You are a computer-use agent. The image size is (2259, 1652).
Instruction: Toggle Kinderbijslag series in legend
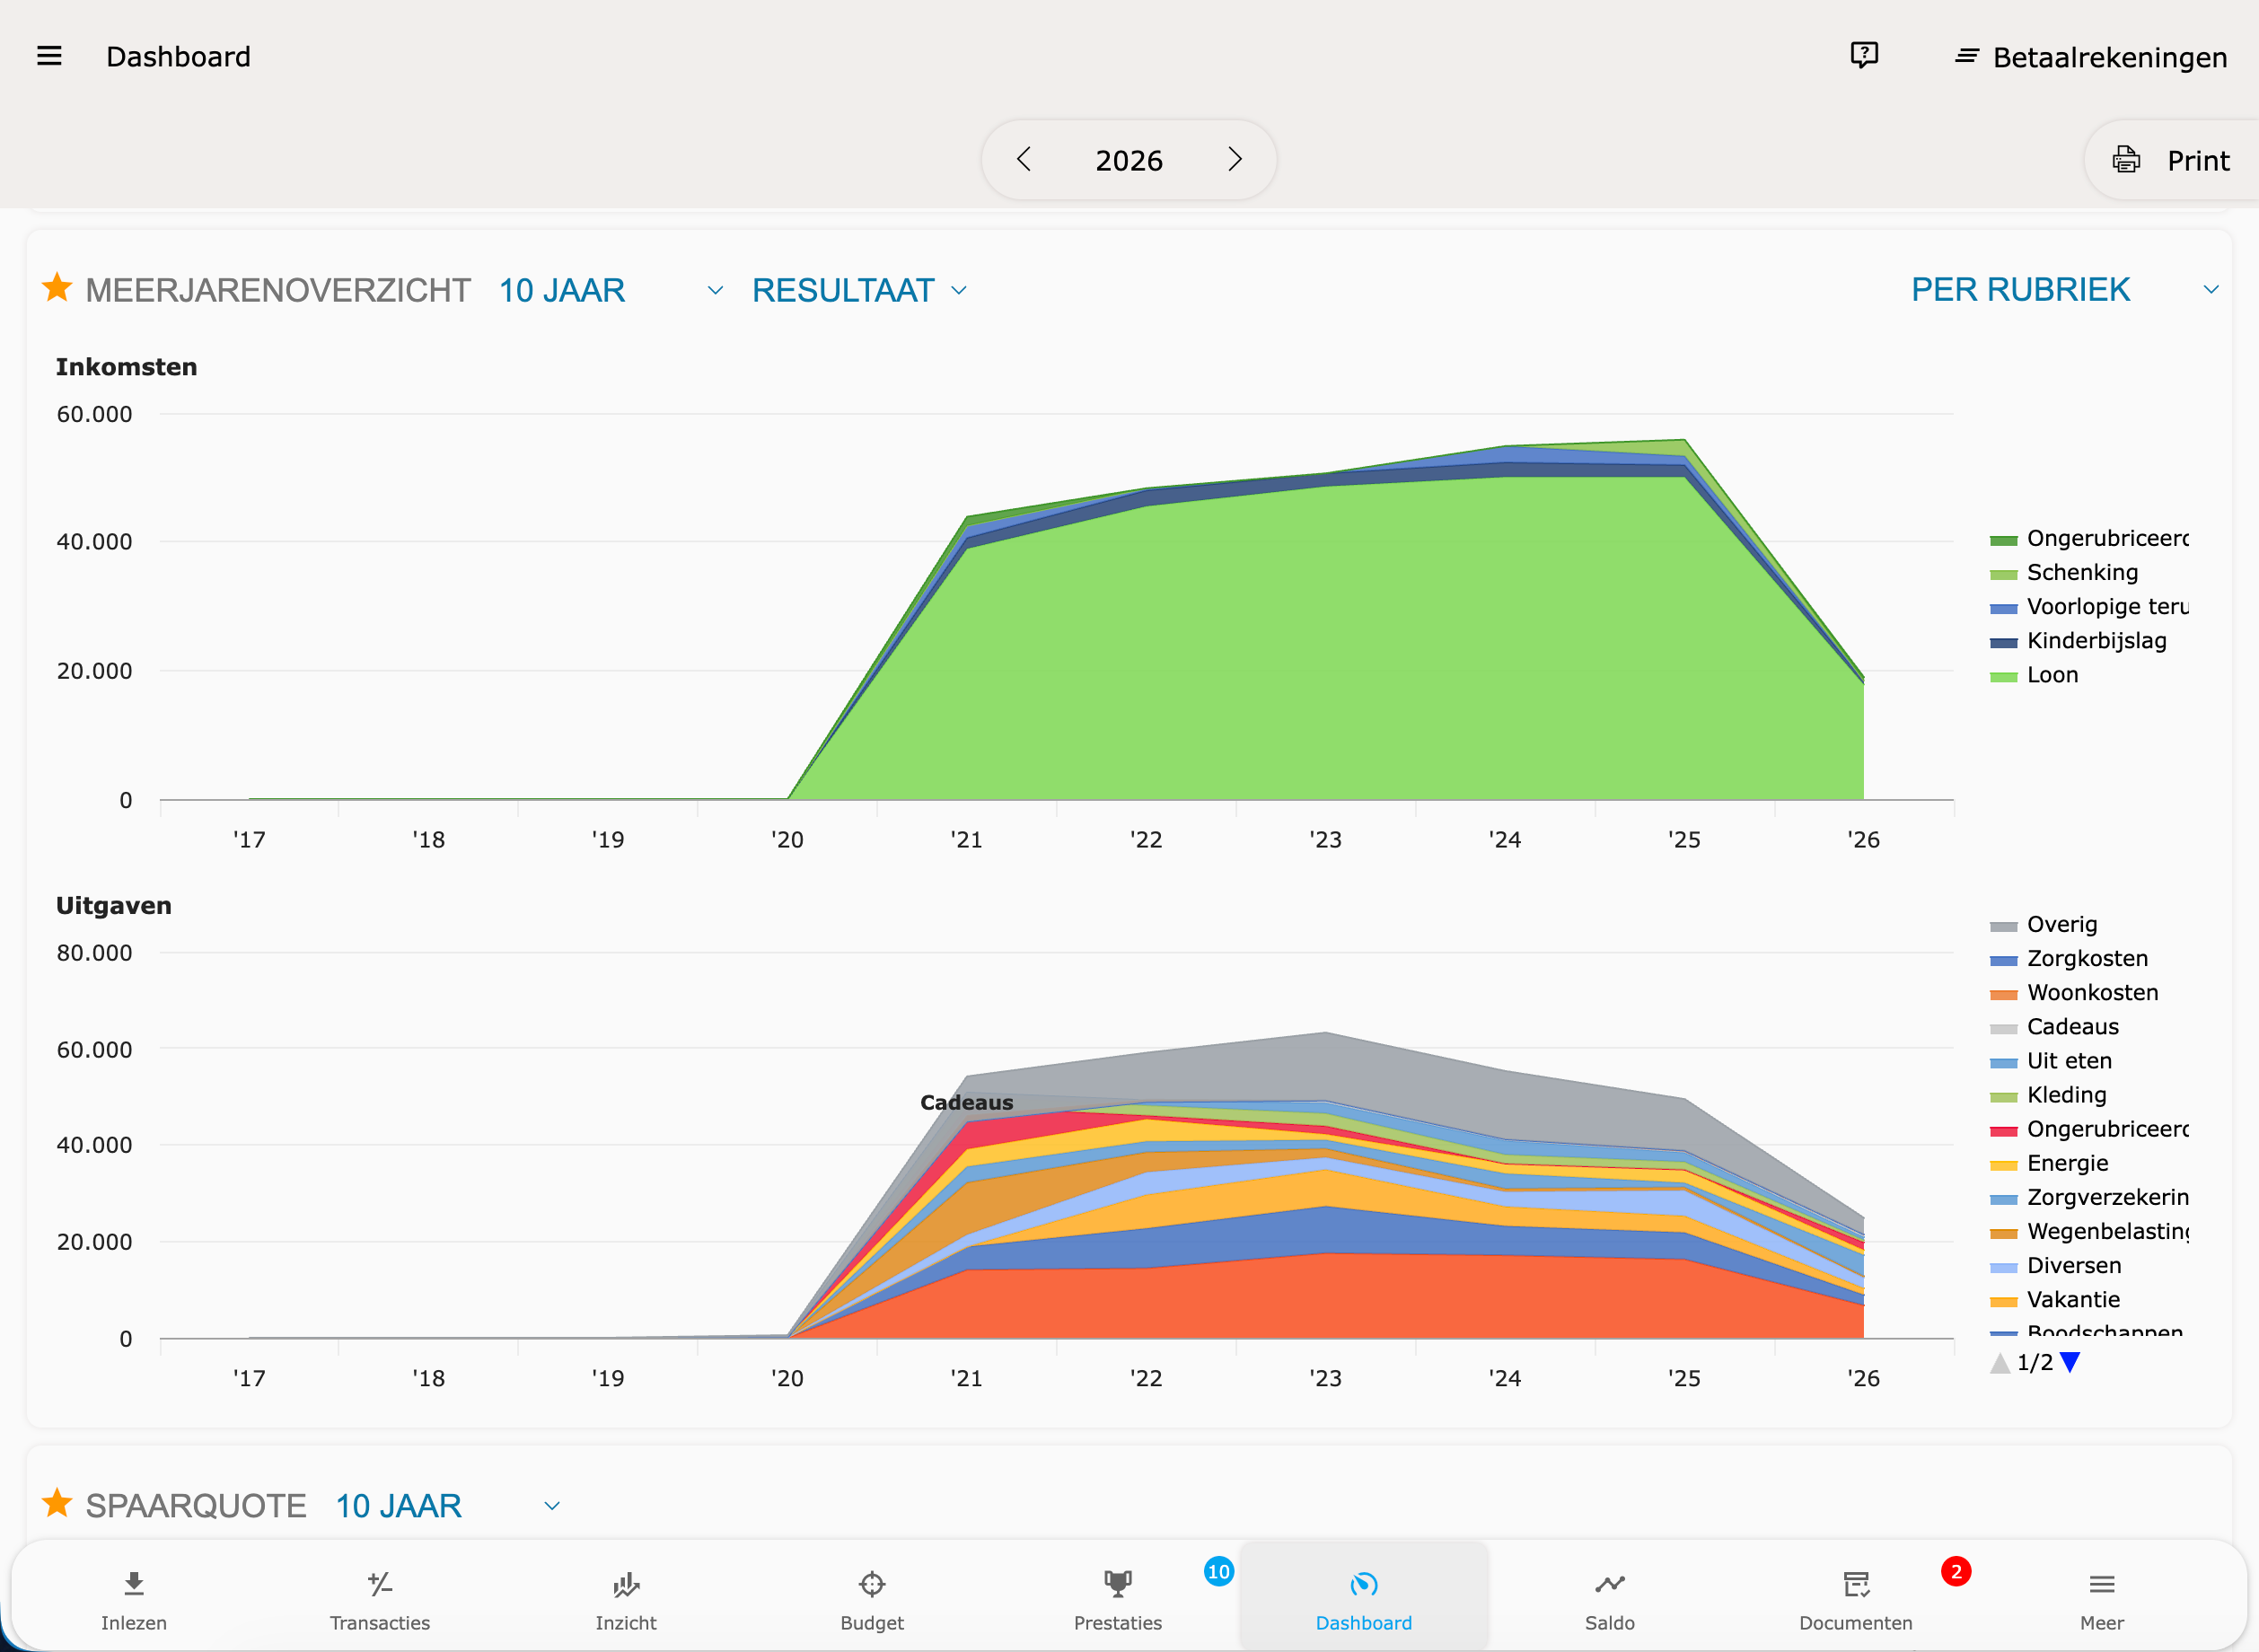[2078, 641]
